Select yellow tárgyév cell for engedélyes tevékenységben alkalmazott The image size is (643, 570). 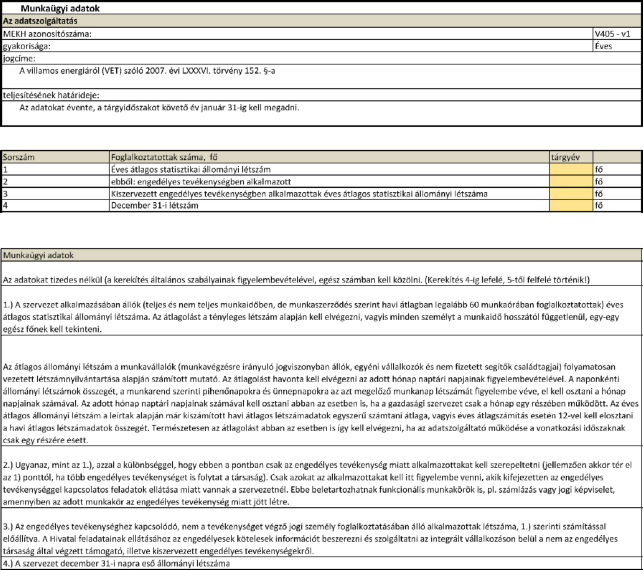coord(570,182)
